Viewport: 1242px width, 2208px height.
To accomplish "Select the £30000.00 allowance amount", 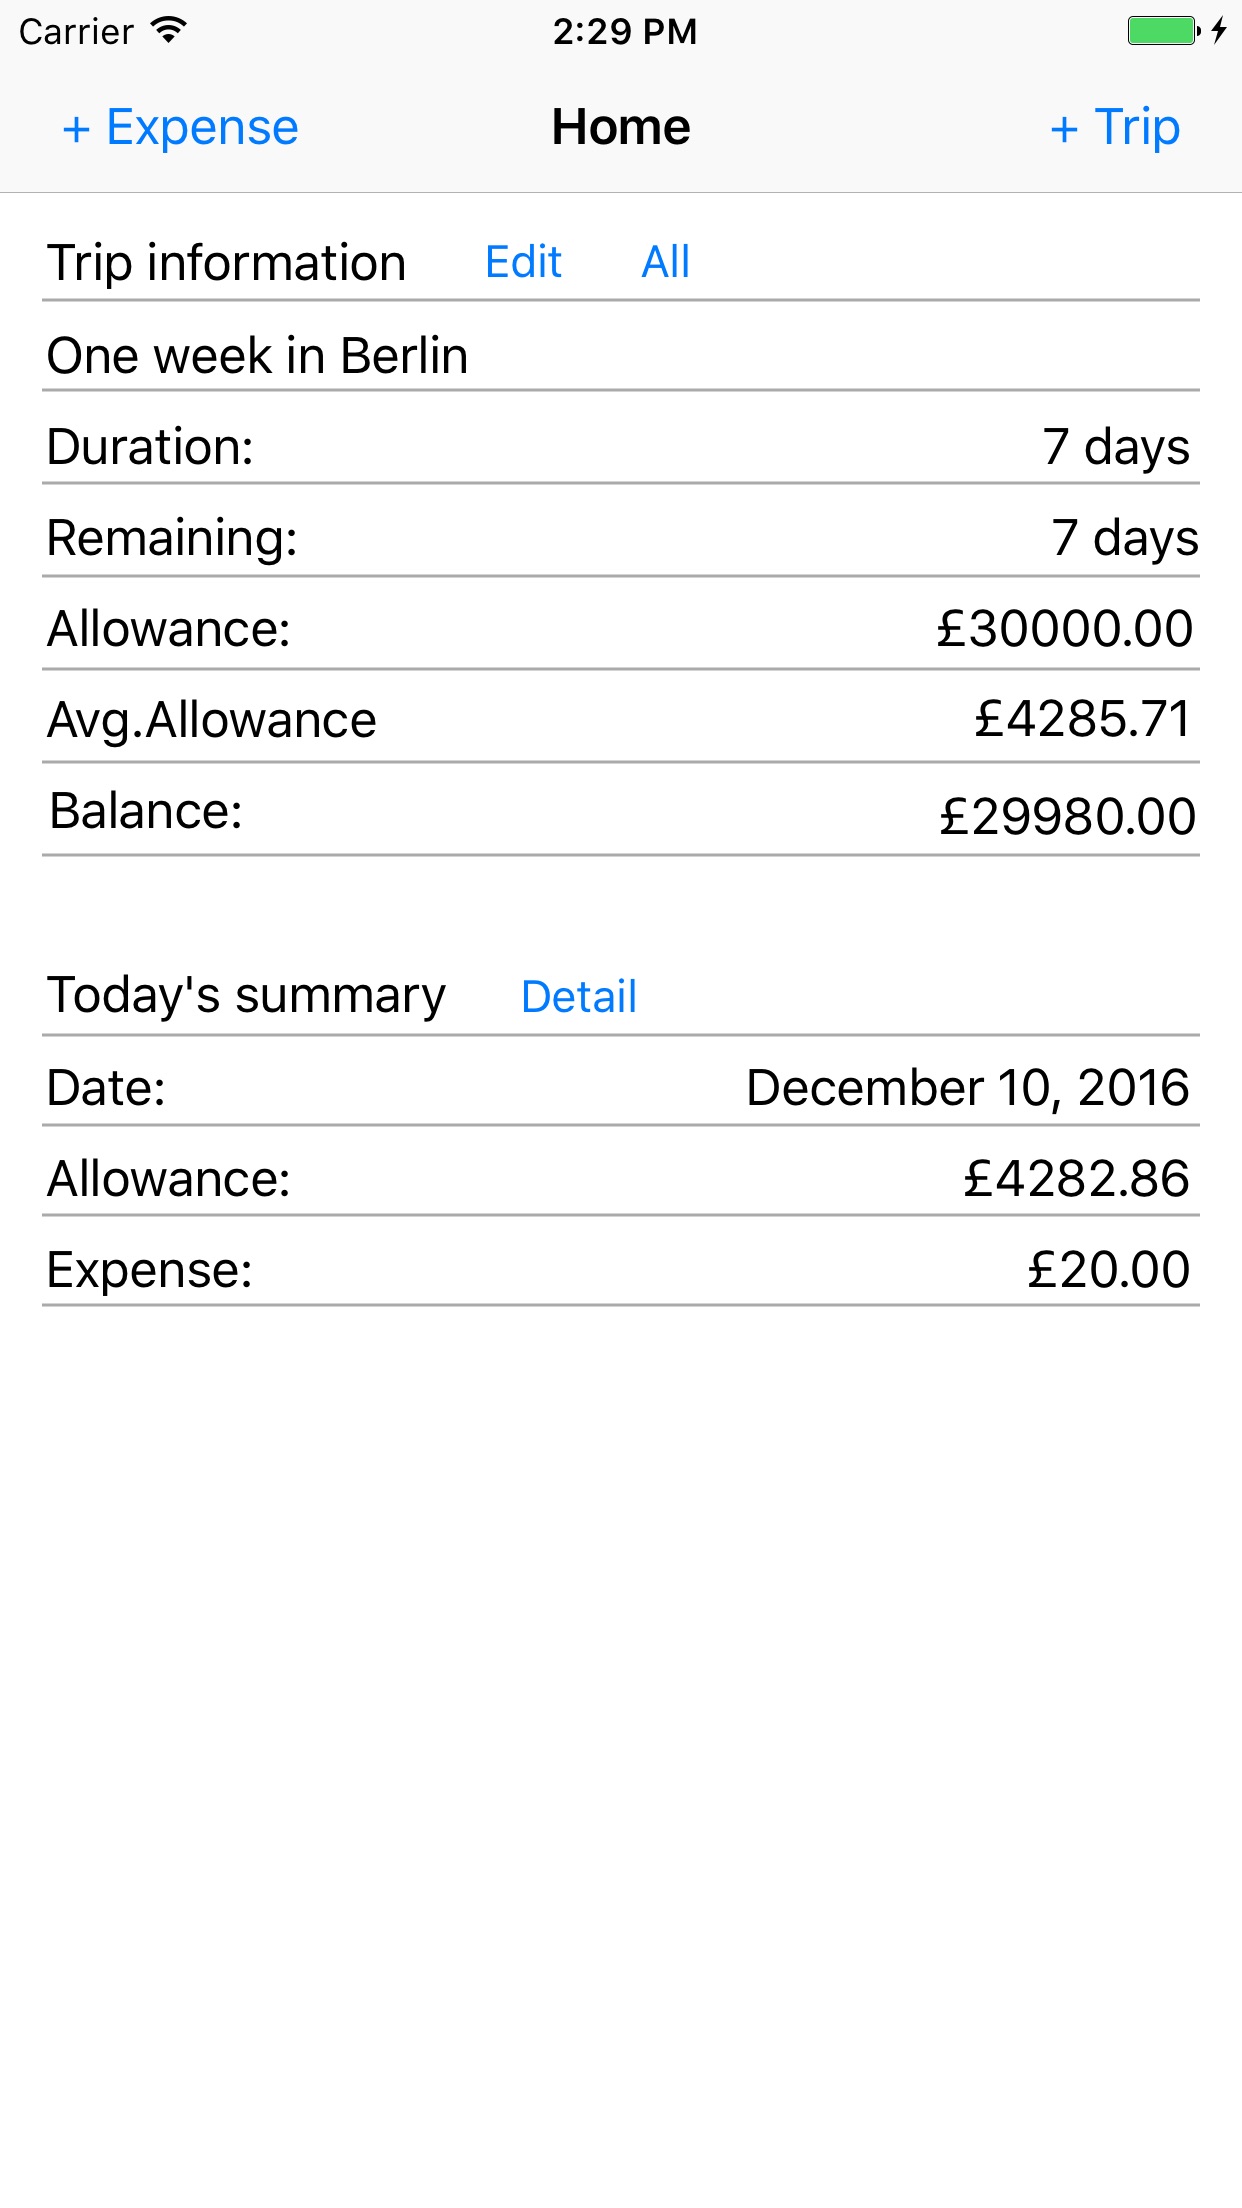I will 1065,629.
